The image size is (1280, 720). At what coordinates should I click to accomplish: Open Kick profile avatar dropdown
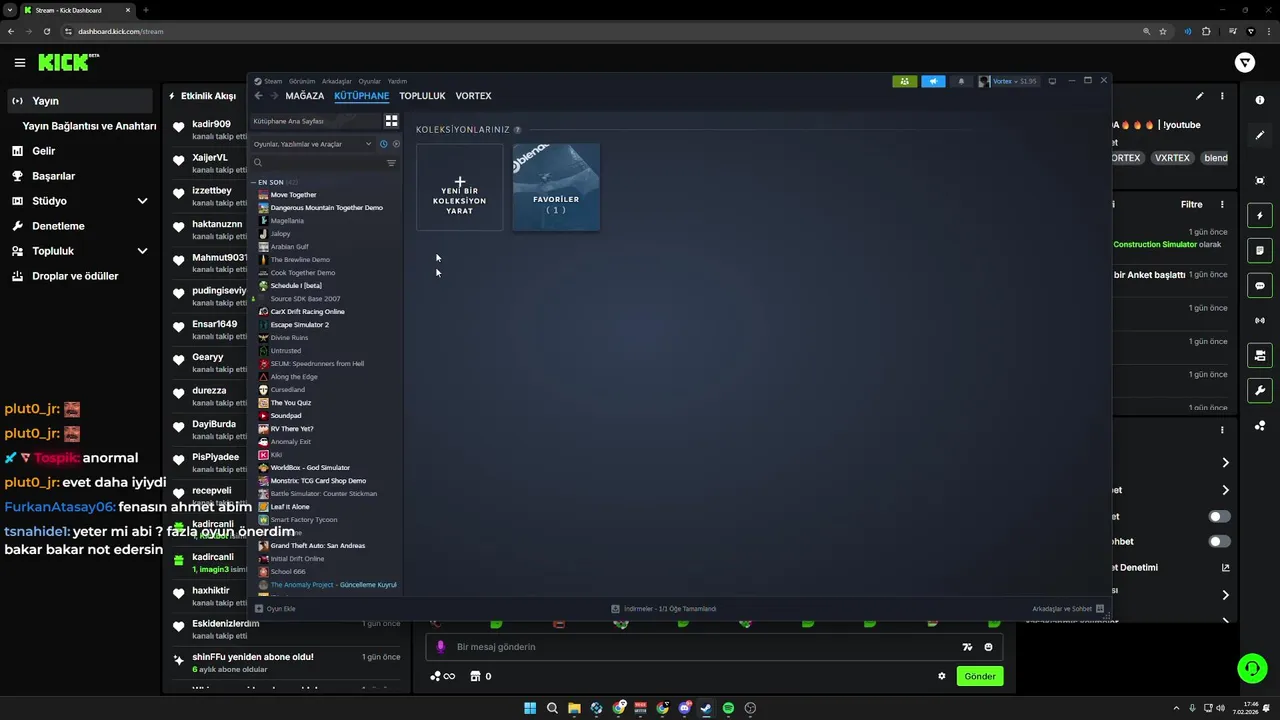[1245, 63]
